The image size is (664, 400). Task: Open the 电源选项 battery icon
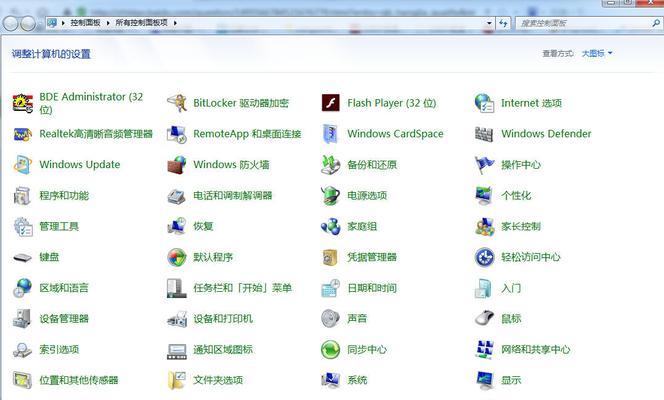(330, 196)
